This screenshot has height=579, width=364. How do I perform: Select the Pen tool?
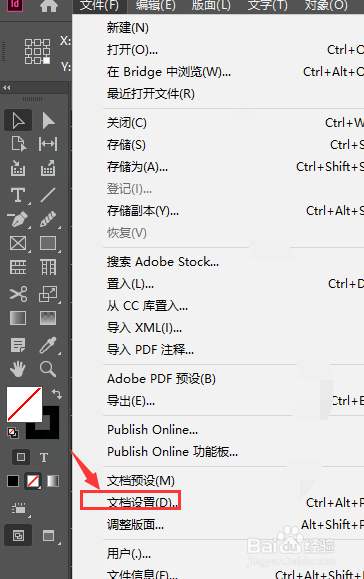[18, 219]
